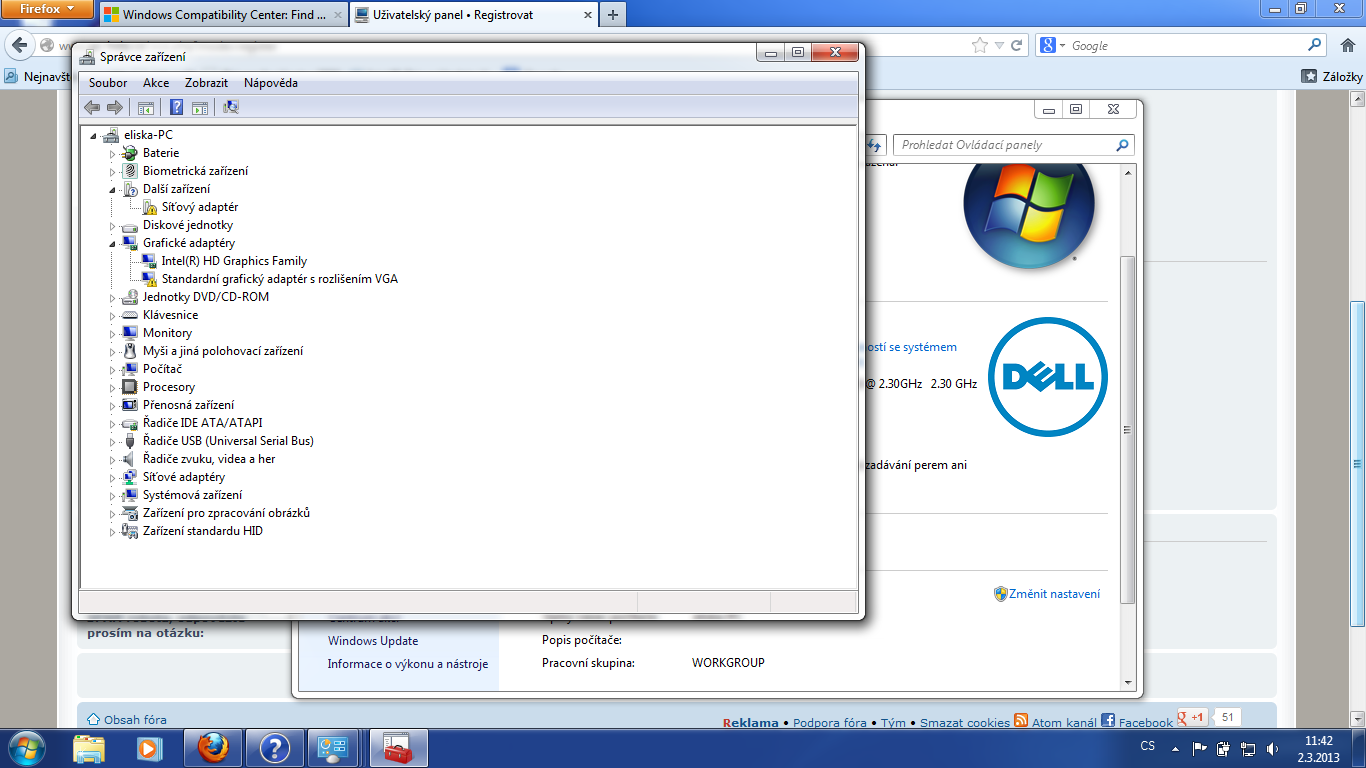
Task: Open the Windows Start orb
Action: [25, 747]
